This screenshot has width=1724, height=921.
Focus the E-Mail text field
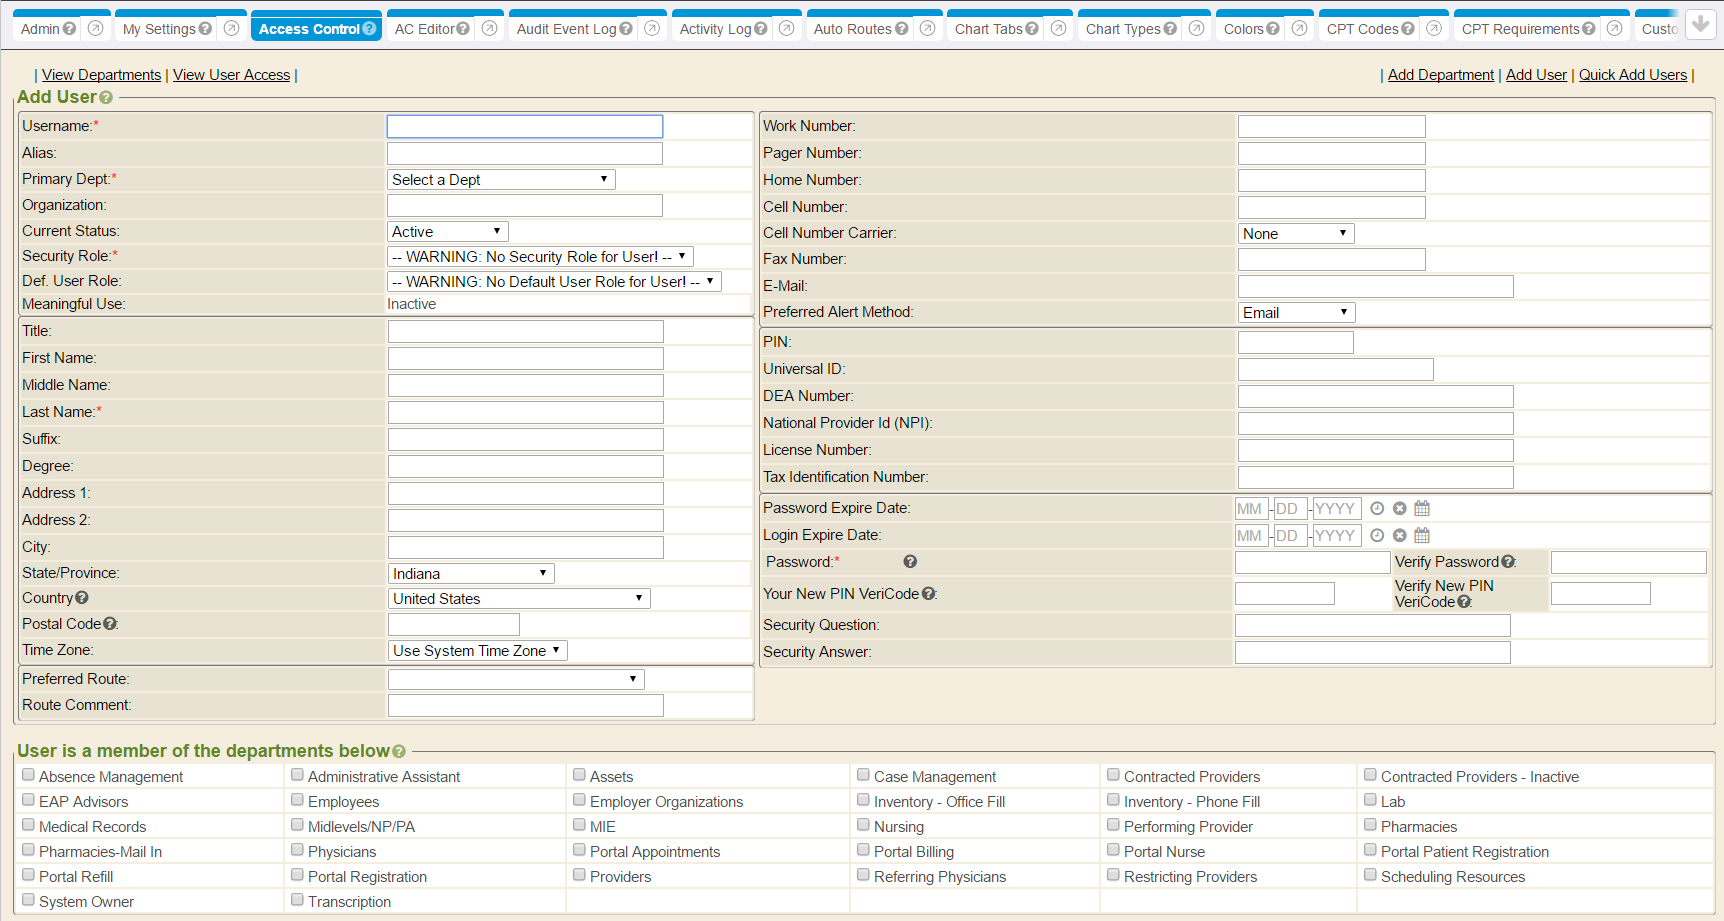tap(1375, 286)
